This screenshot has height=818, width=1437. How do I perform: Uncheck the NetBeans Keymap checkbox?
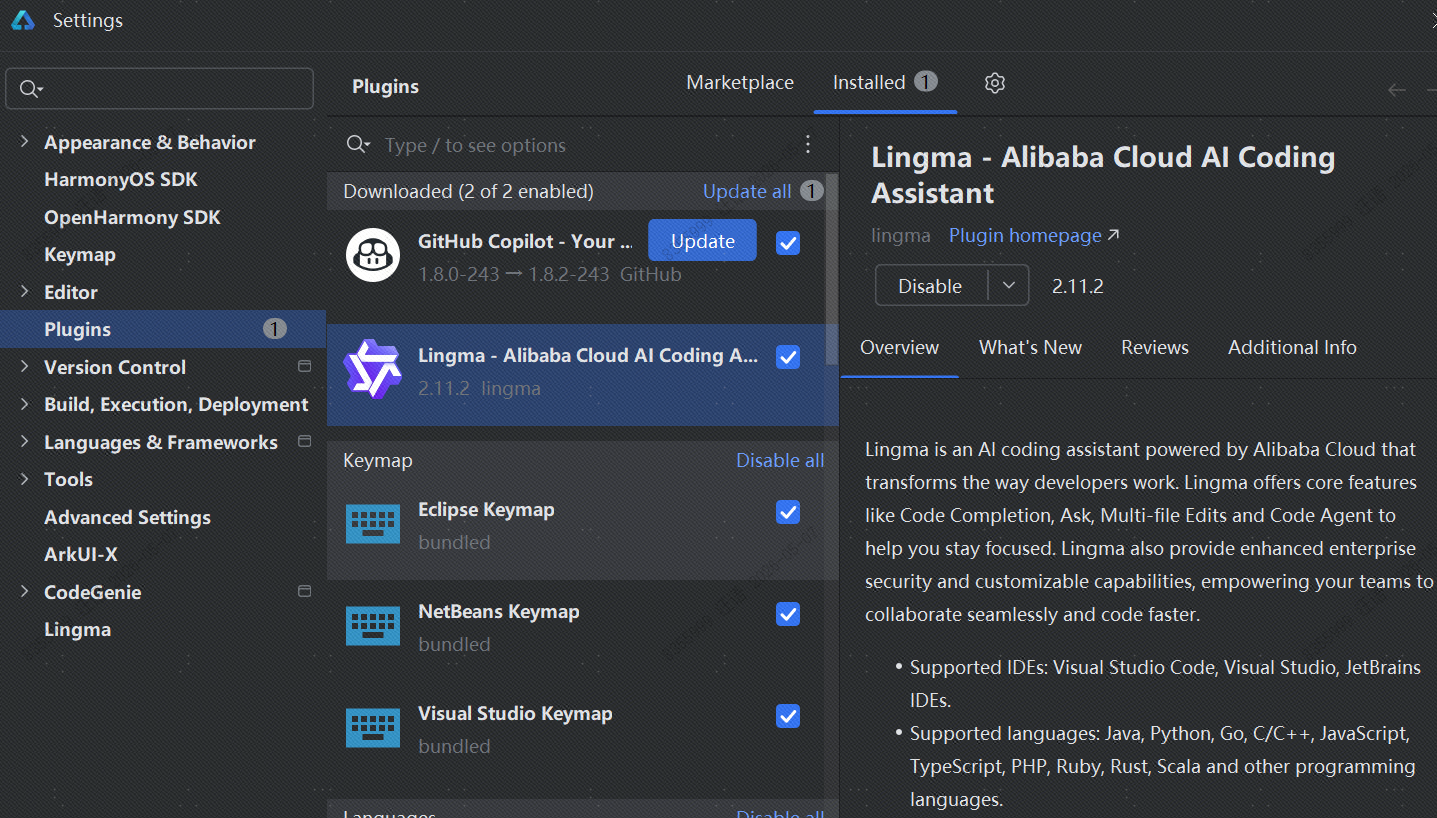pyautogui.click(x=788, y=614)
